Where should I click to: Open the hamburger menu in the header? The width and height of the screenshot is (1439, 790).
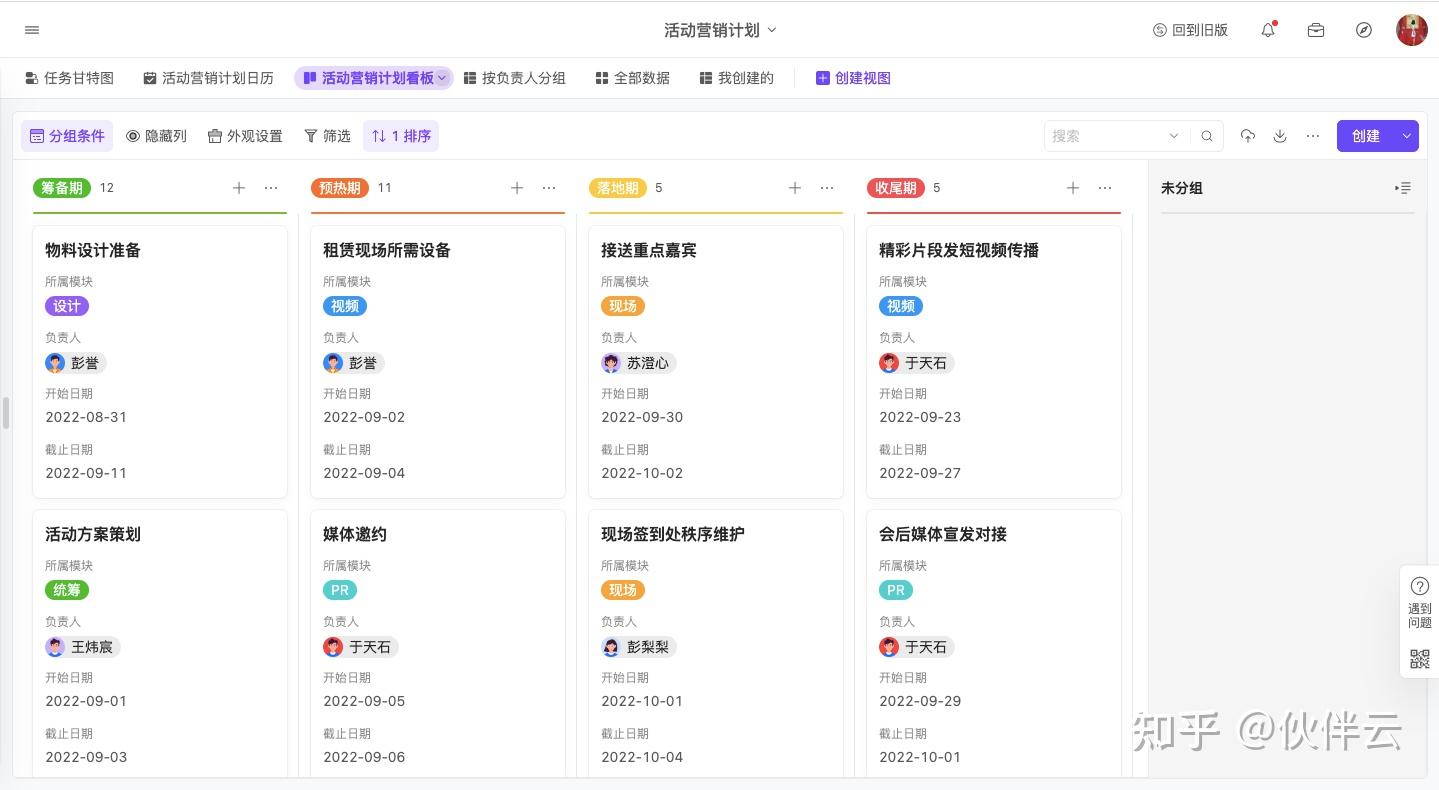pos(32,30)
